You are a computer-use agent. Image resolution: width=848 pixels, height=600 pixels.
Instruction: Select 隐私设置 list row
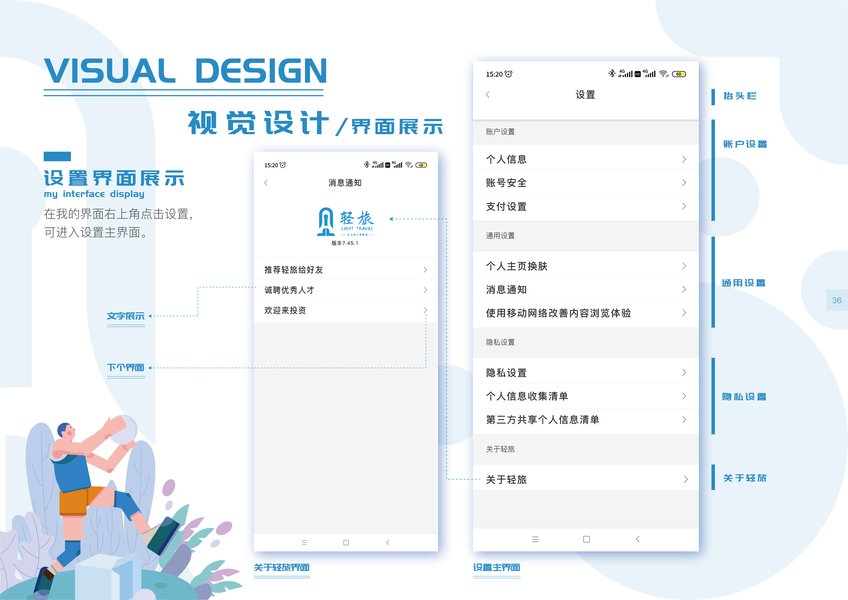click(586, 373)
